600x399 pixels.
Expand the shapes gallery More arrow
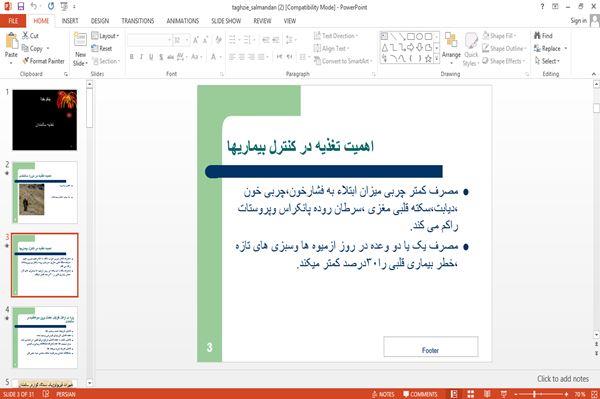coord(436,59)
